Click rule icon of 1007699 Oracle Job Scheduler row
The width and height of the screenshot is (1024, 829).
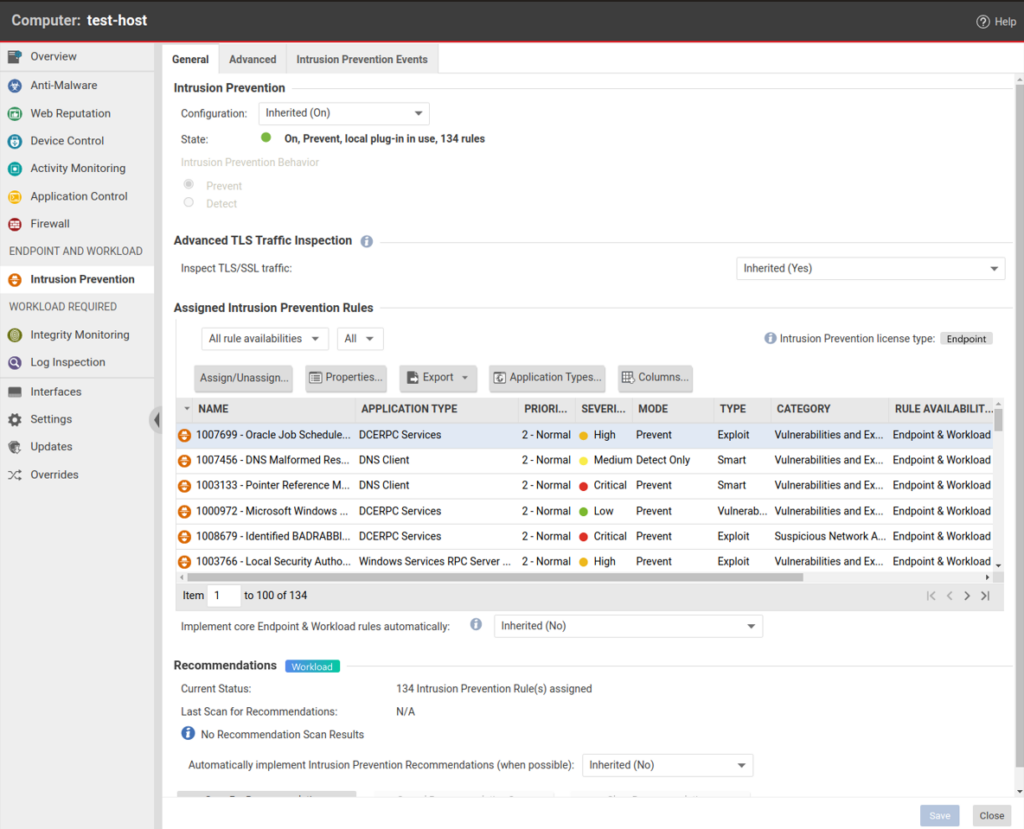pos(185,435)
